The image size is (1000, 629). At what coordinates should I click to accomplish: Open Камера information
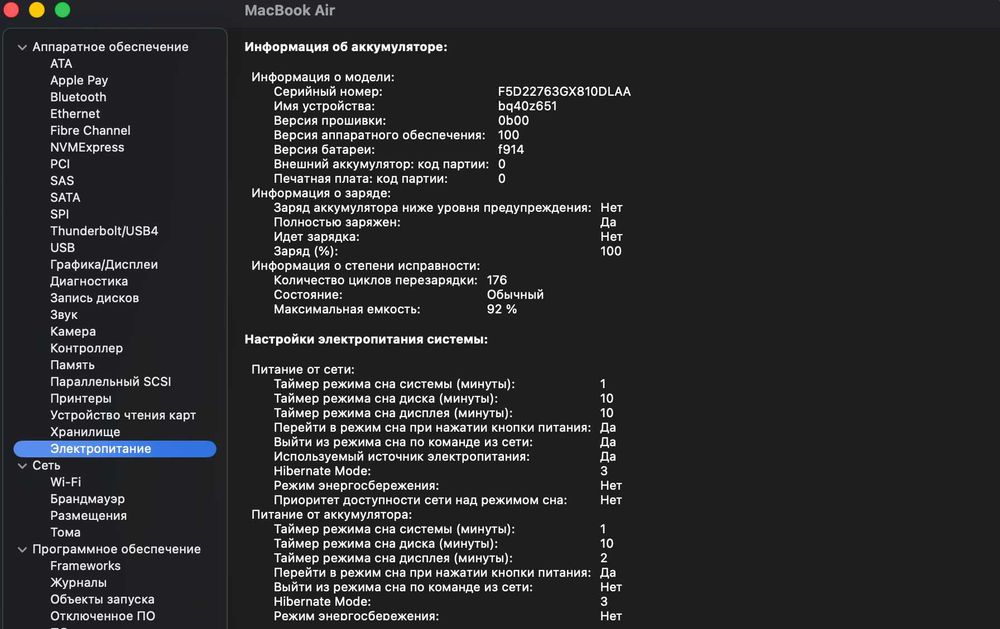click(x=73, y=332)
